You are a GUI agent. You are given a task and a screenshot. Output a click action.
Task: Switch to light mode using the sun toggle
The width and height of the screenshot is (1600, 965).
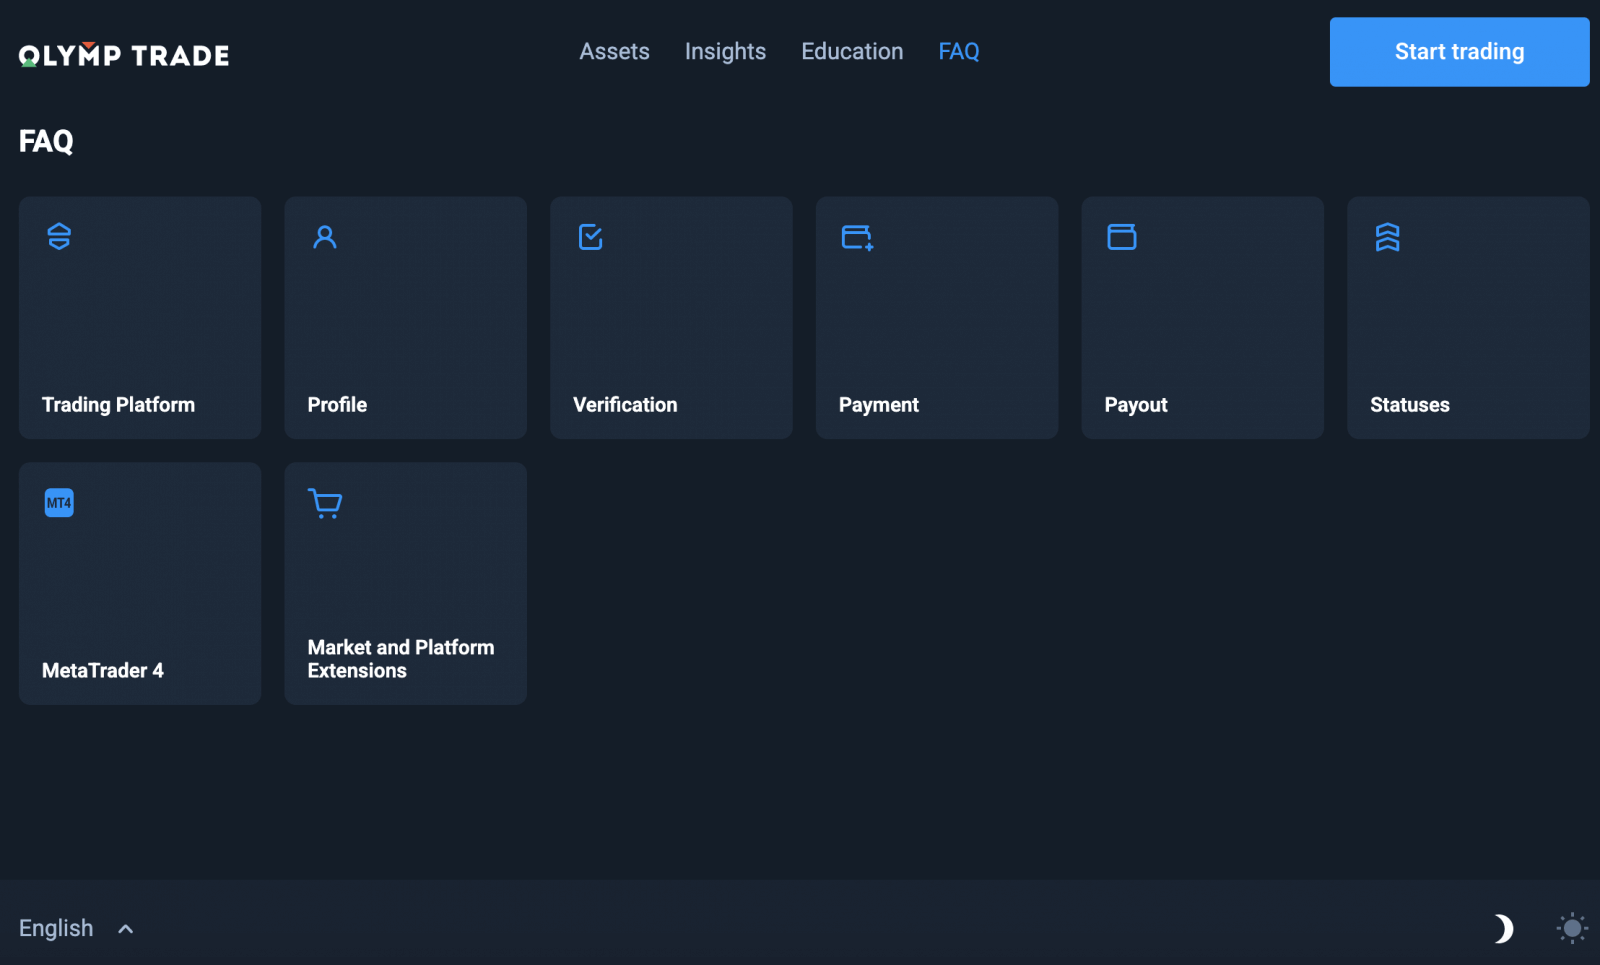click(1571, 928)
